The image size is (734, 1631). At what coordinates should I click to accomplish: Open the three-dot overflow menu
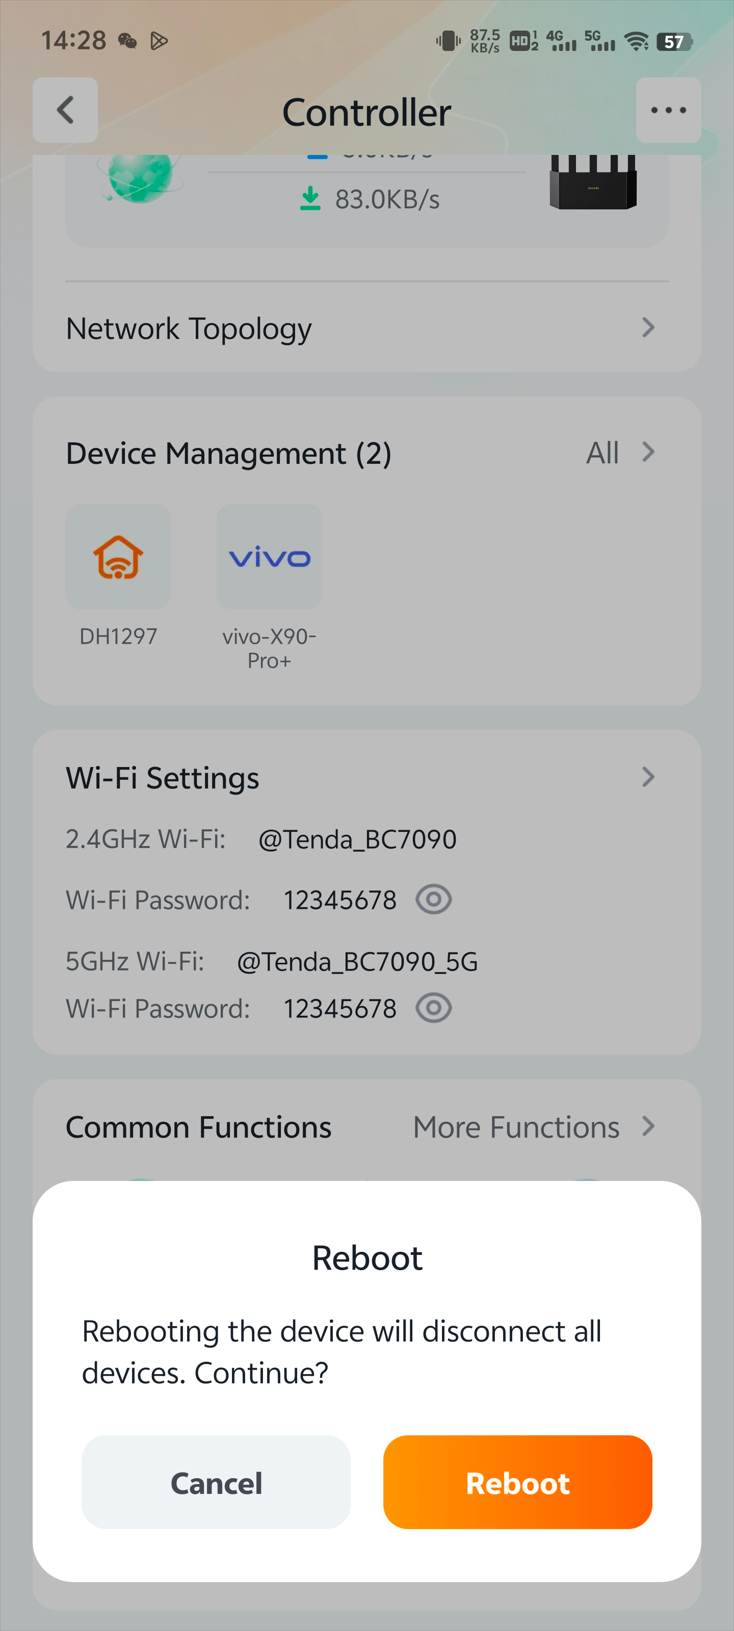668,110
